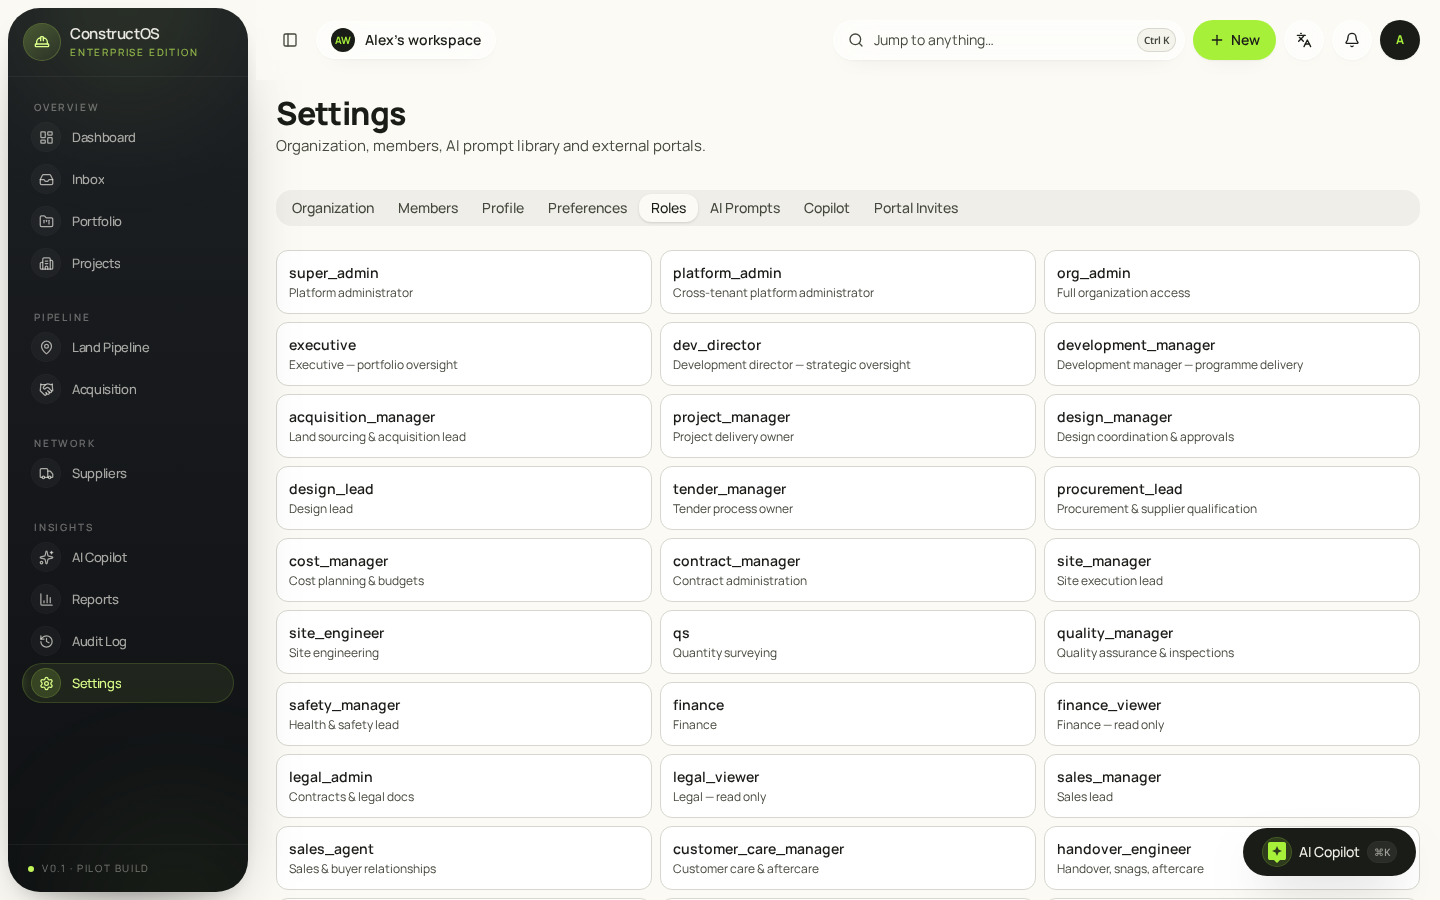Open the Suppliers truck icon

click(46, 473)
